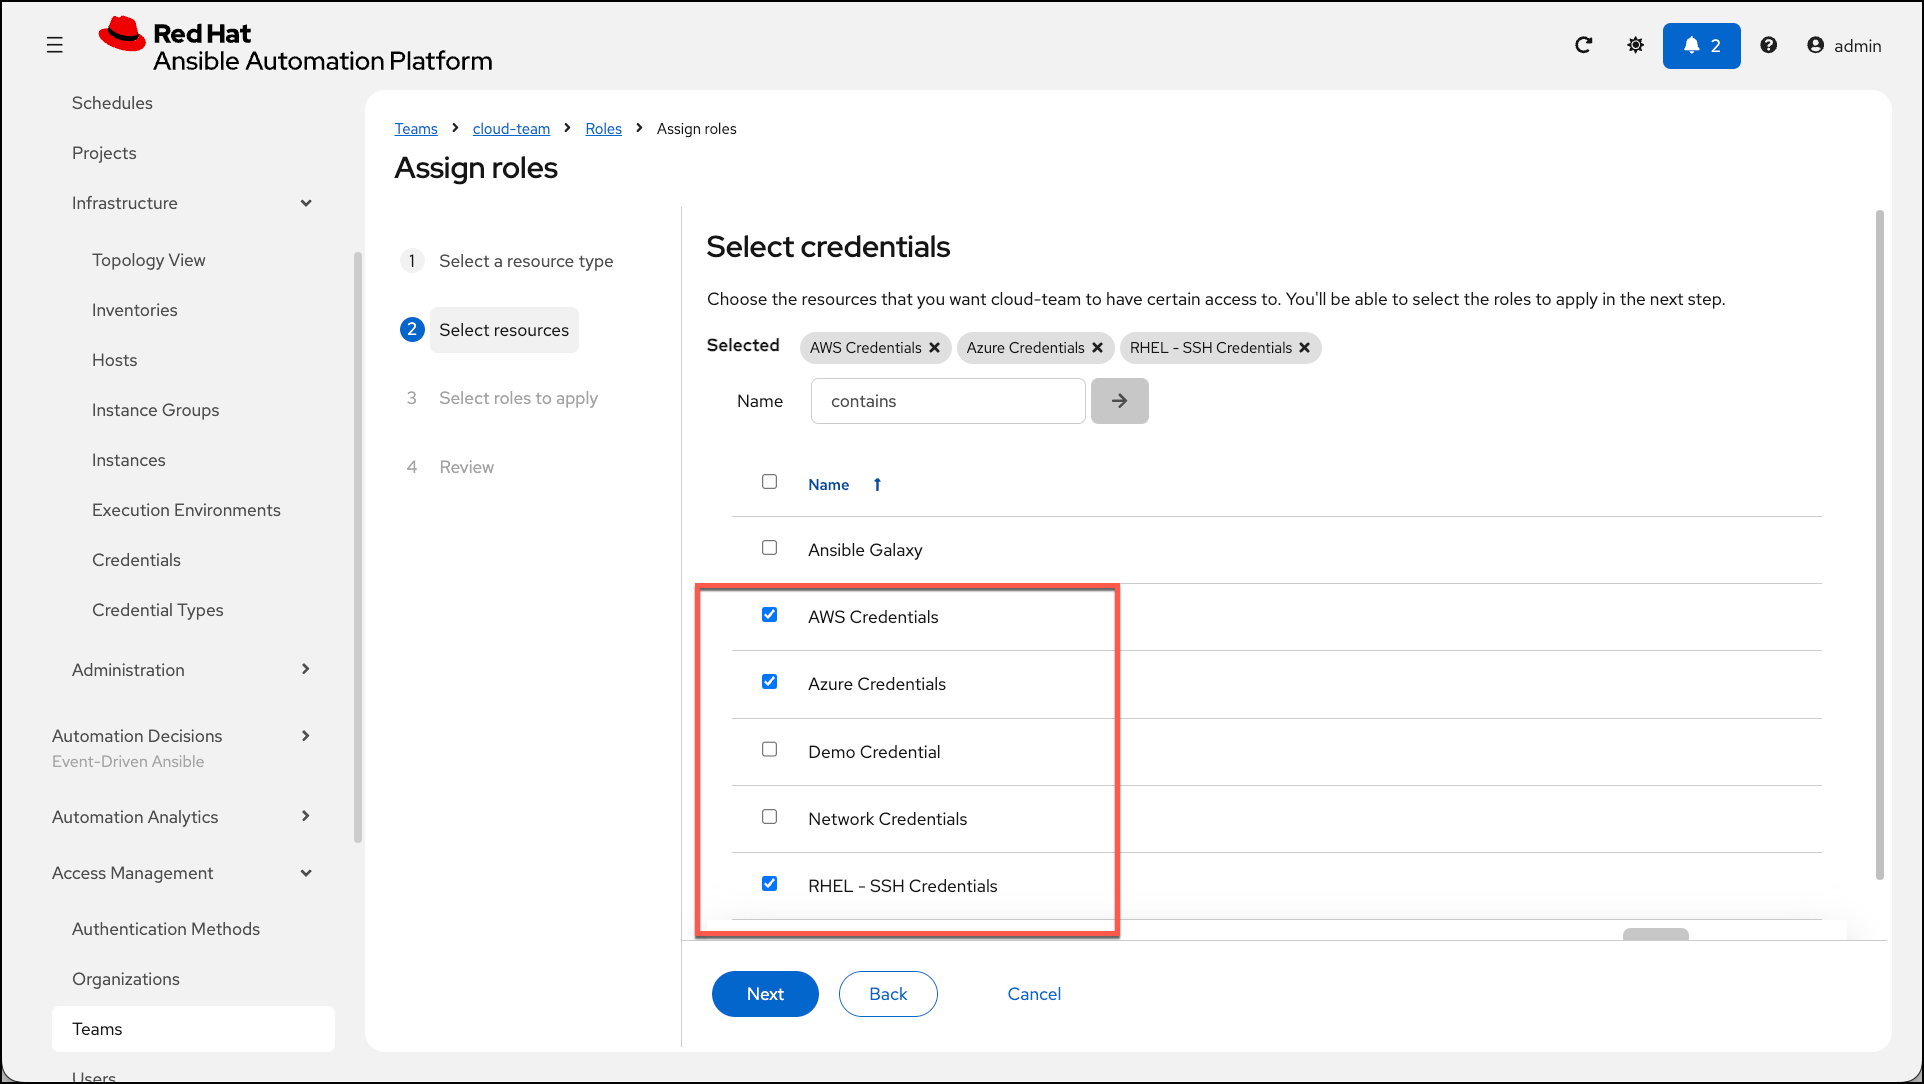Open Authentication Methods in the sidebar
Screen dimensions: 1924x1084
point(166,929)
